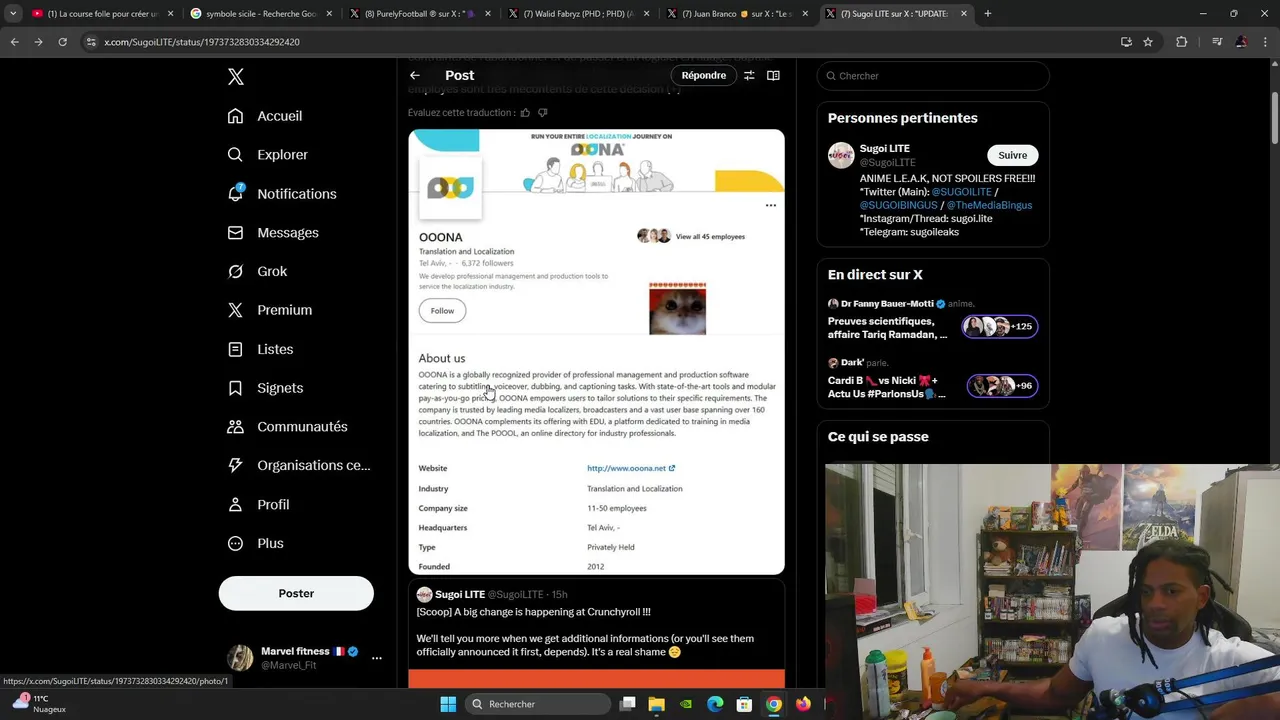Open Accueil home icon

(x=235, y=116)
